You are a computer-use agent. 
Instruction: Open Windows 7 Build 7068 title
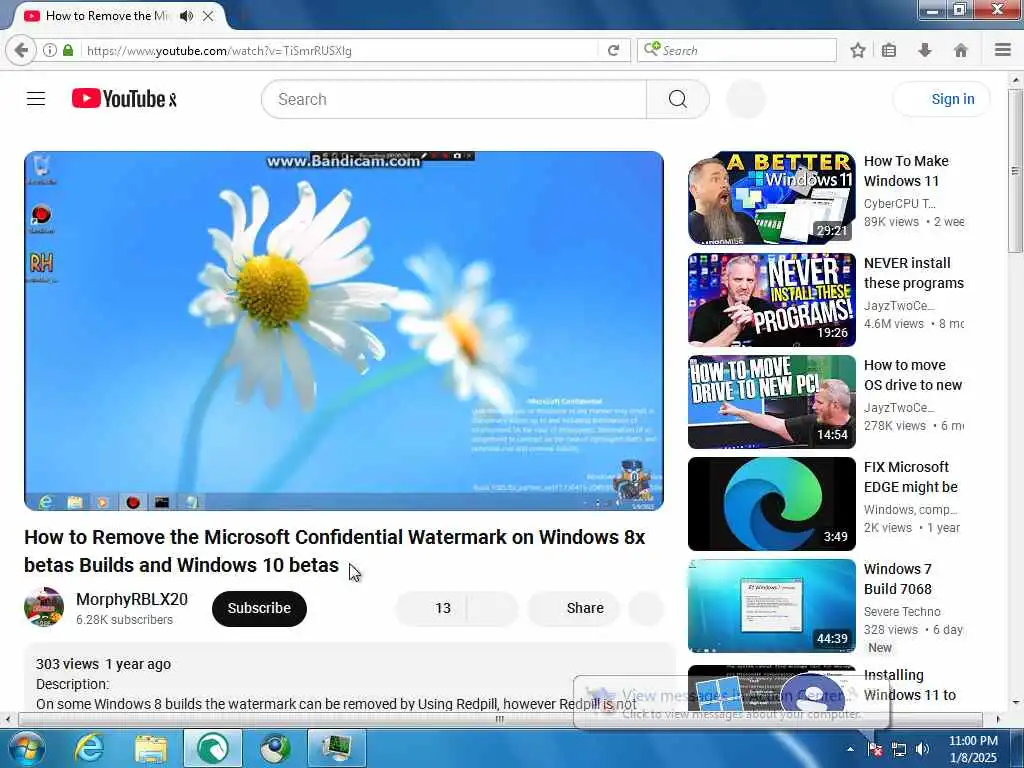coord(898,579)
